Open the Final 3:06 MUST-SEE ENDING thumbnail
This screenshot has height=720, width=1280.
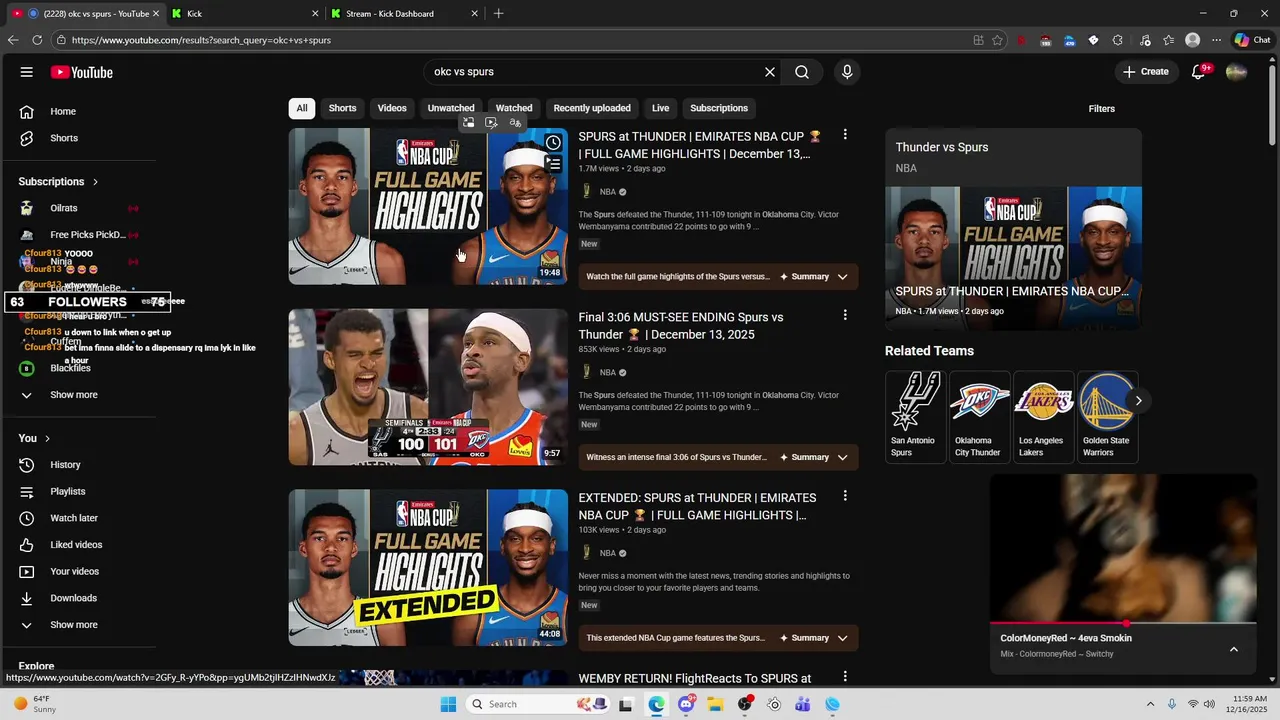[428, 387]
